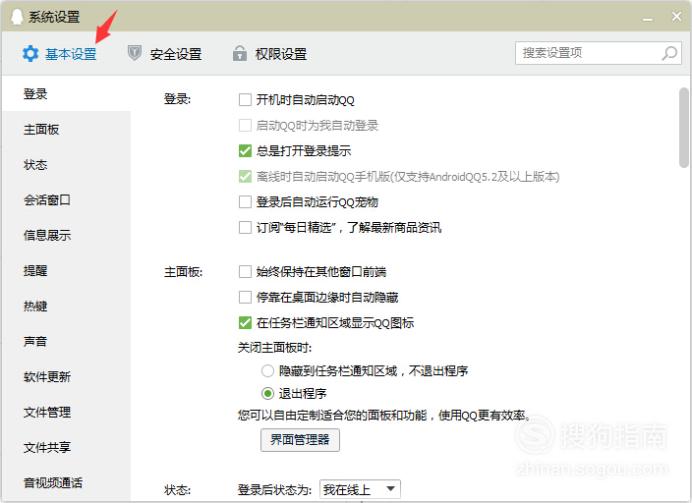
Task: Select 隐藏到任务栏通知区域，不退出程序 radio
Action: coord(267,371)
